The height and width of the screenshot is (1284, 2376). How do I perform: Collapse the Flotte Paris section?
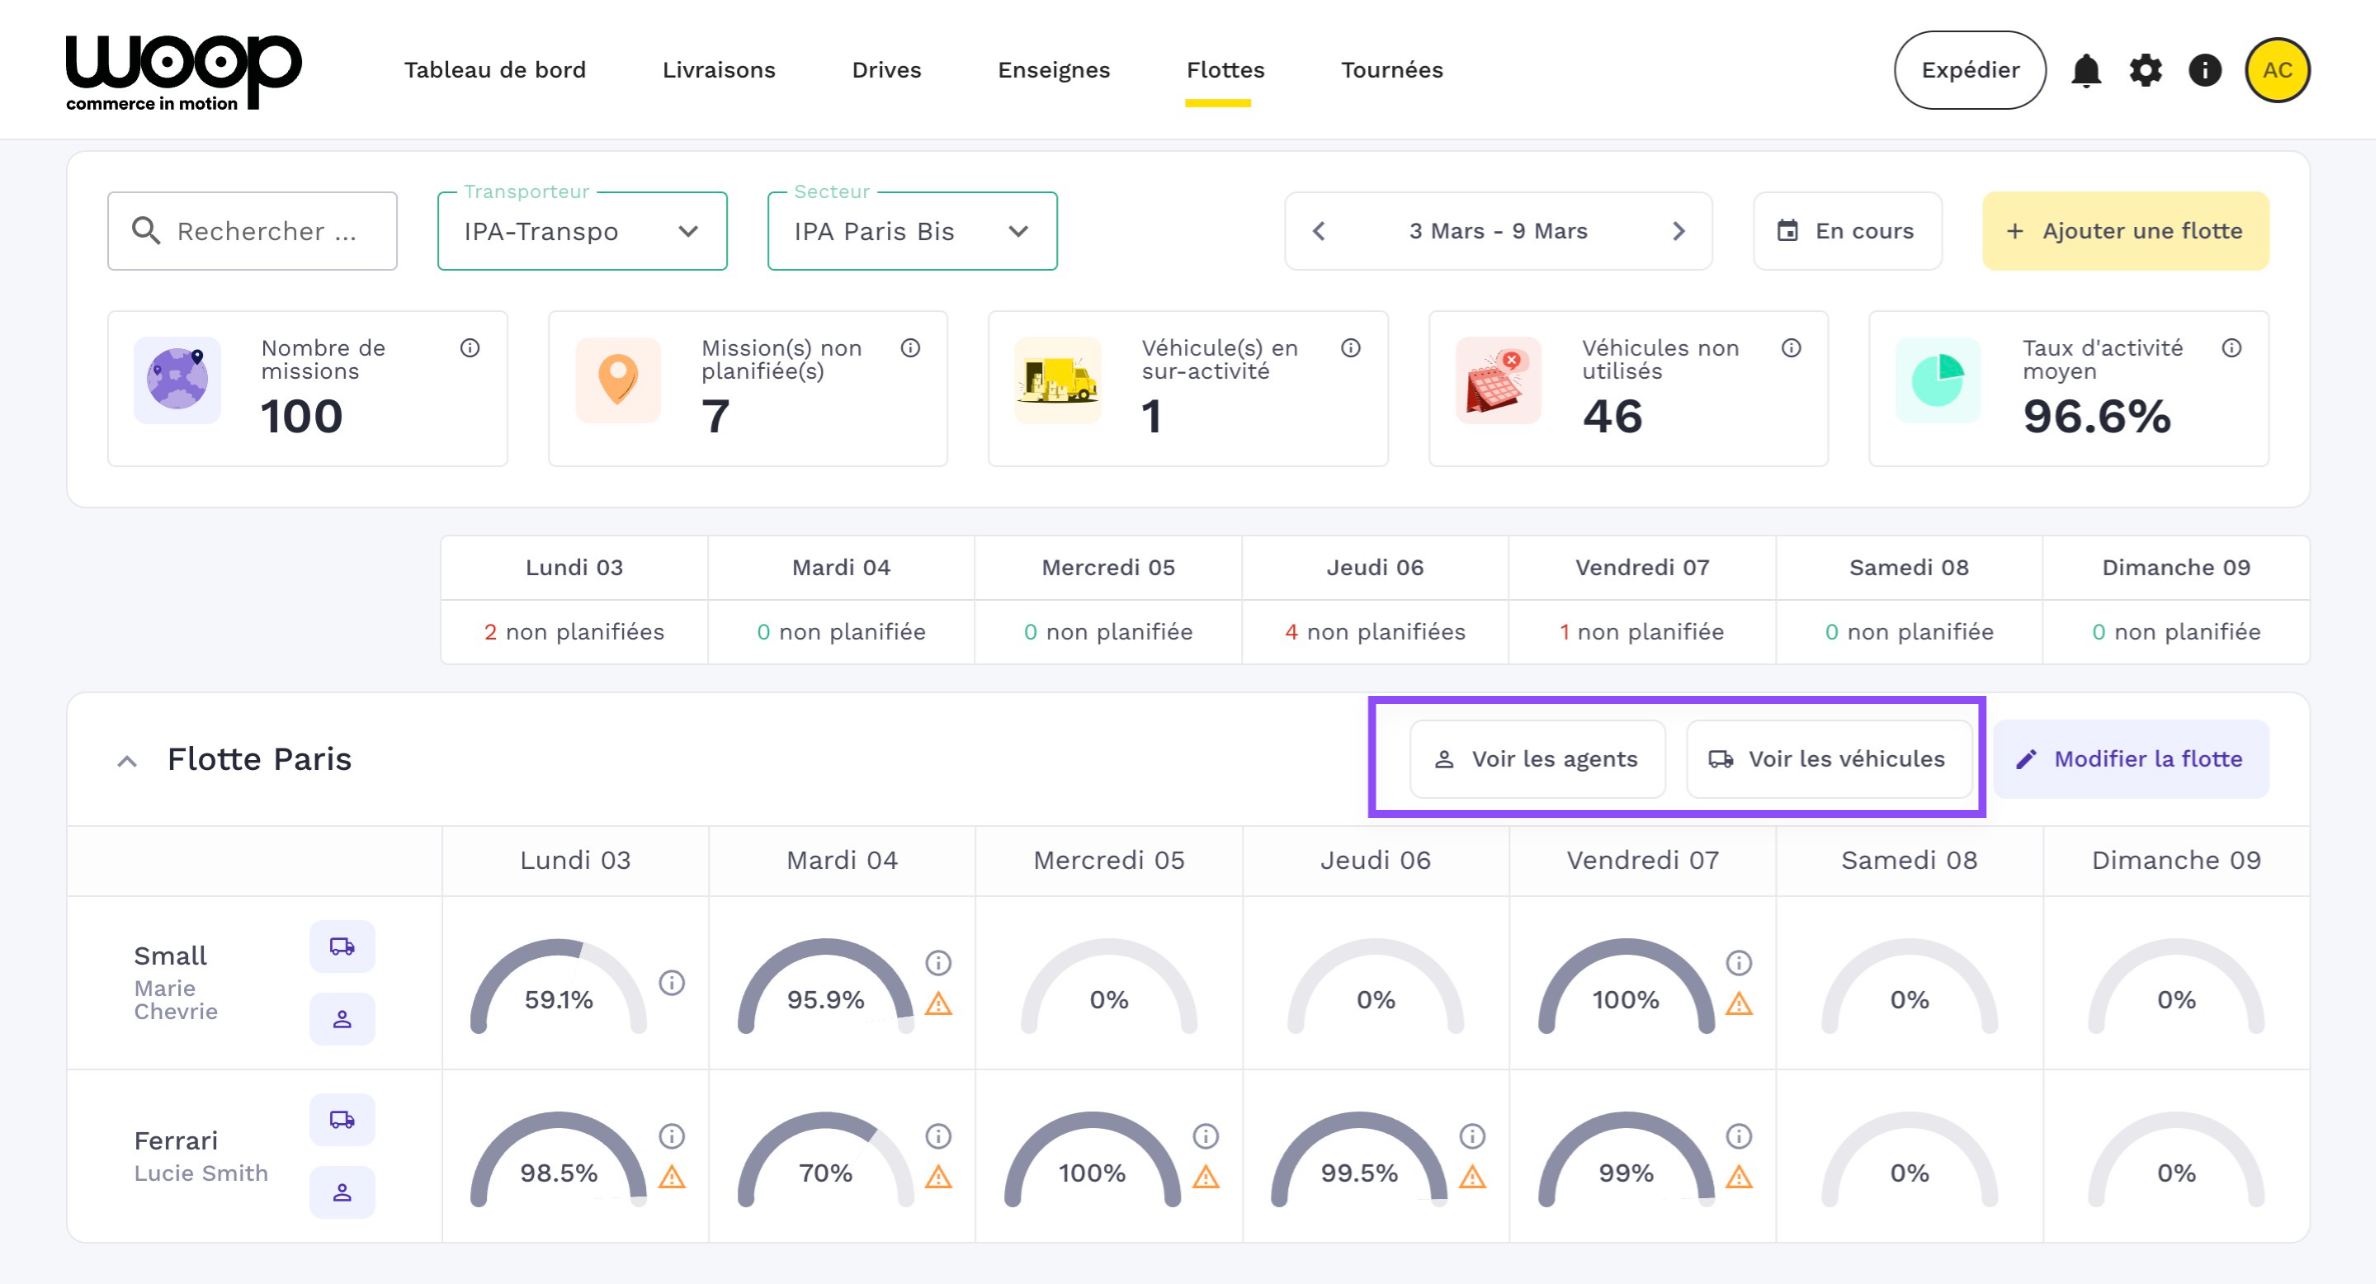pyautogui.click(x=127, y=761)
